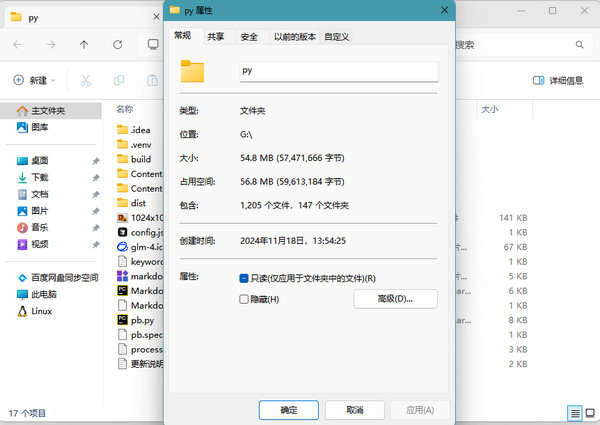Click the copy icon in toolbar

coord(119,80)
